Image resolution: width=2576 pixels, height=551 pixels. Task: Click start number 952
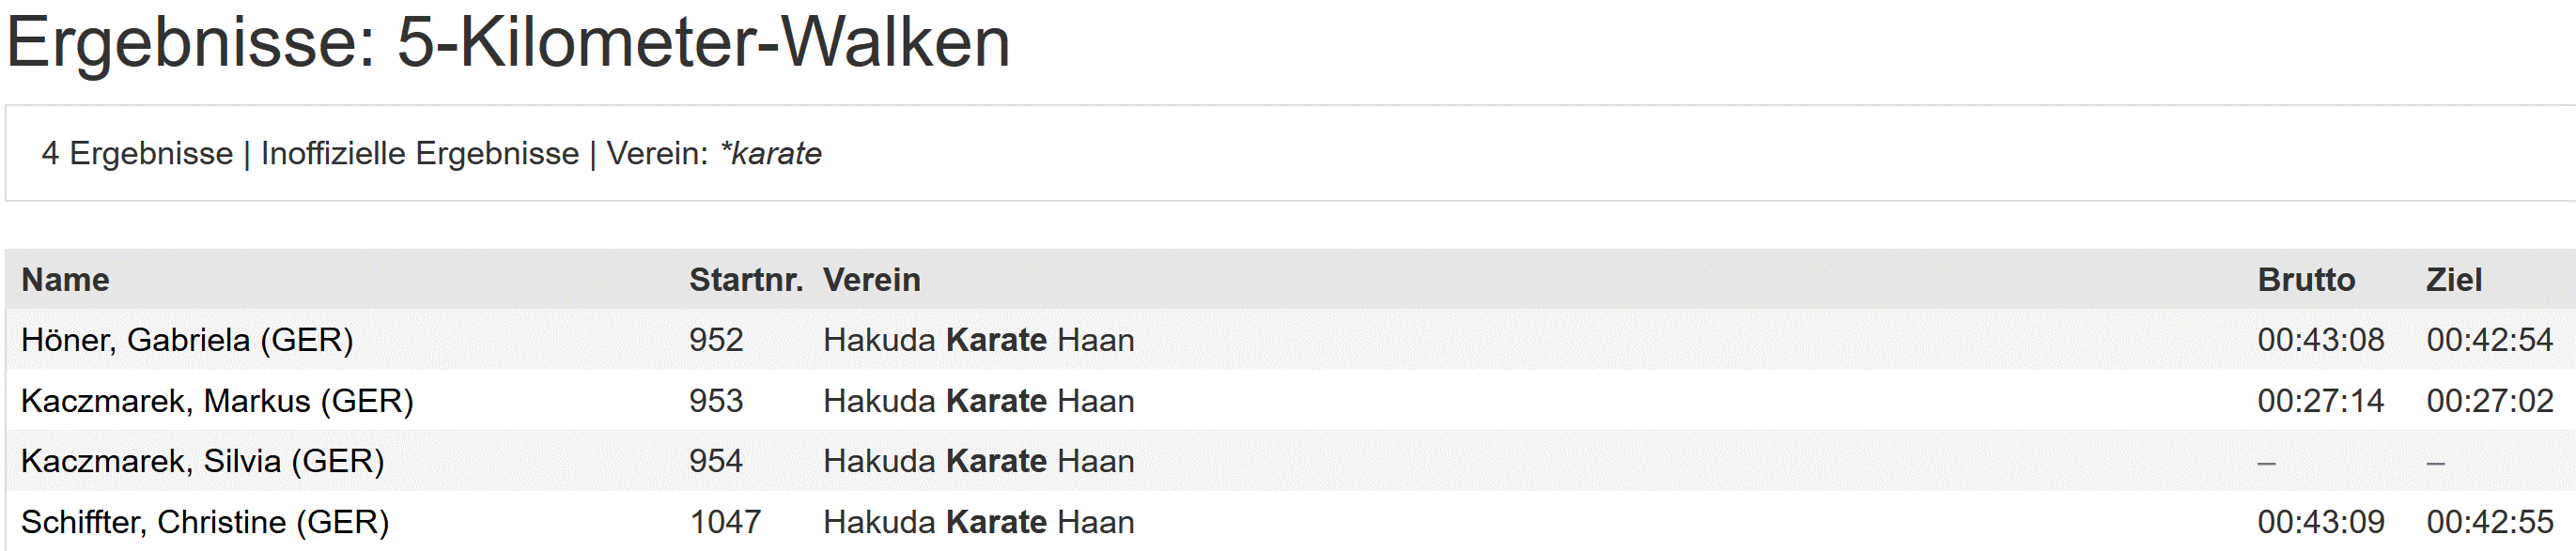click(x=716, y=340)
